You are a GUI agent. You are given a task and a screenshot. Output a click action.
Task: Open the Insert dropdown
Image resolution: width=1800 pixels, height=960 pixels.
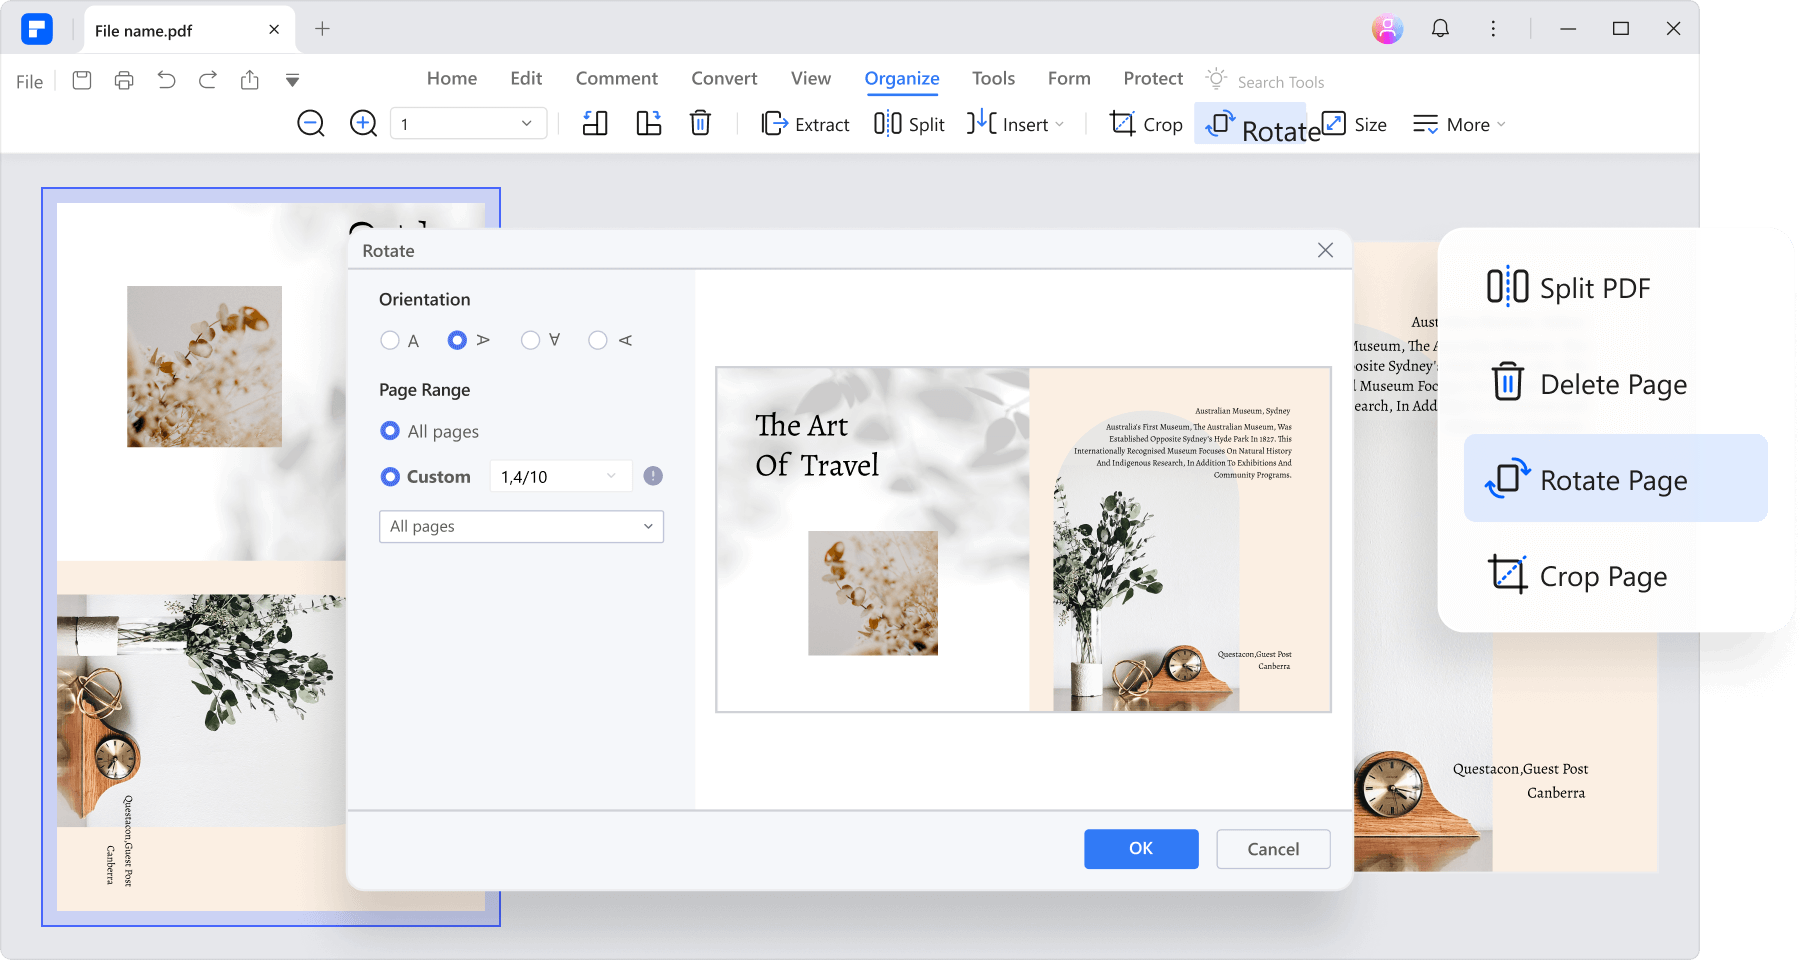click(x=1015, y=124)
